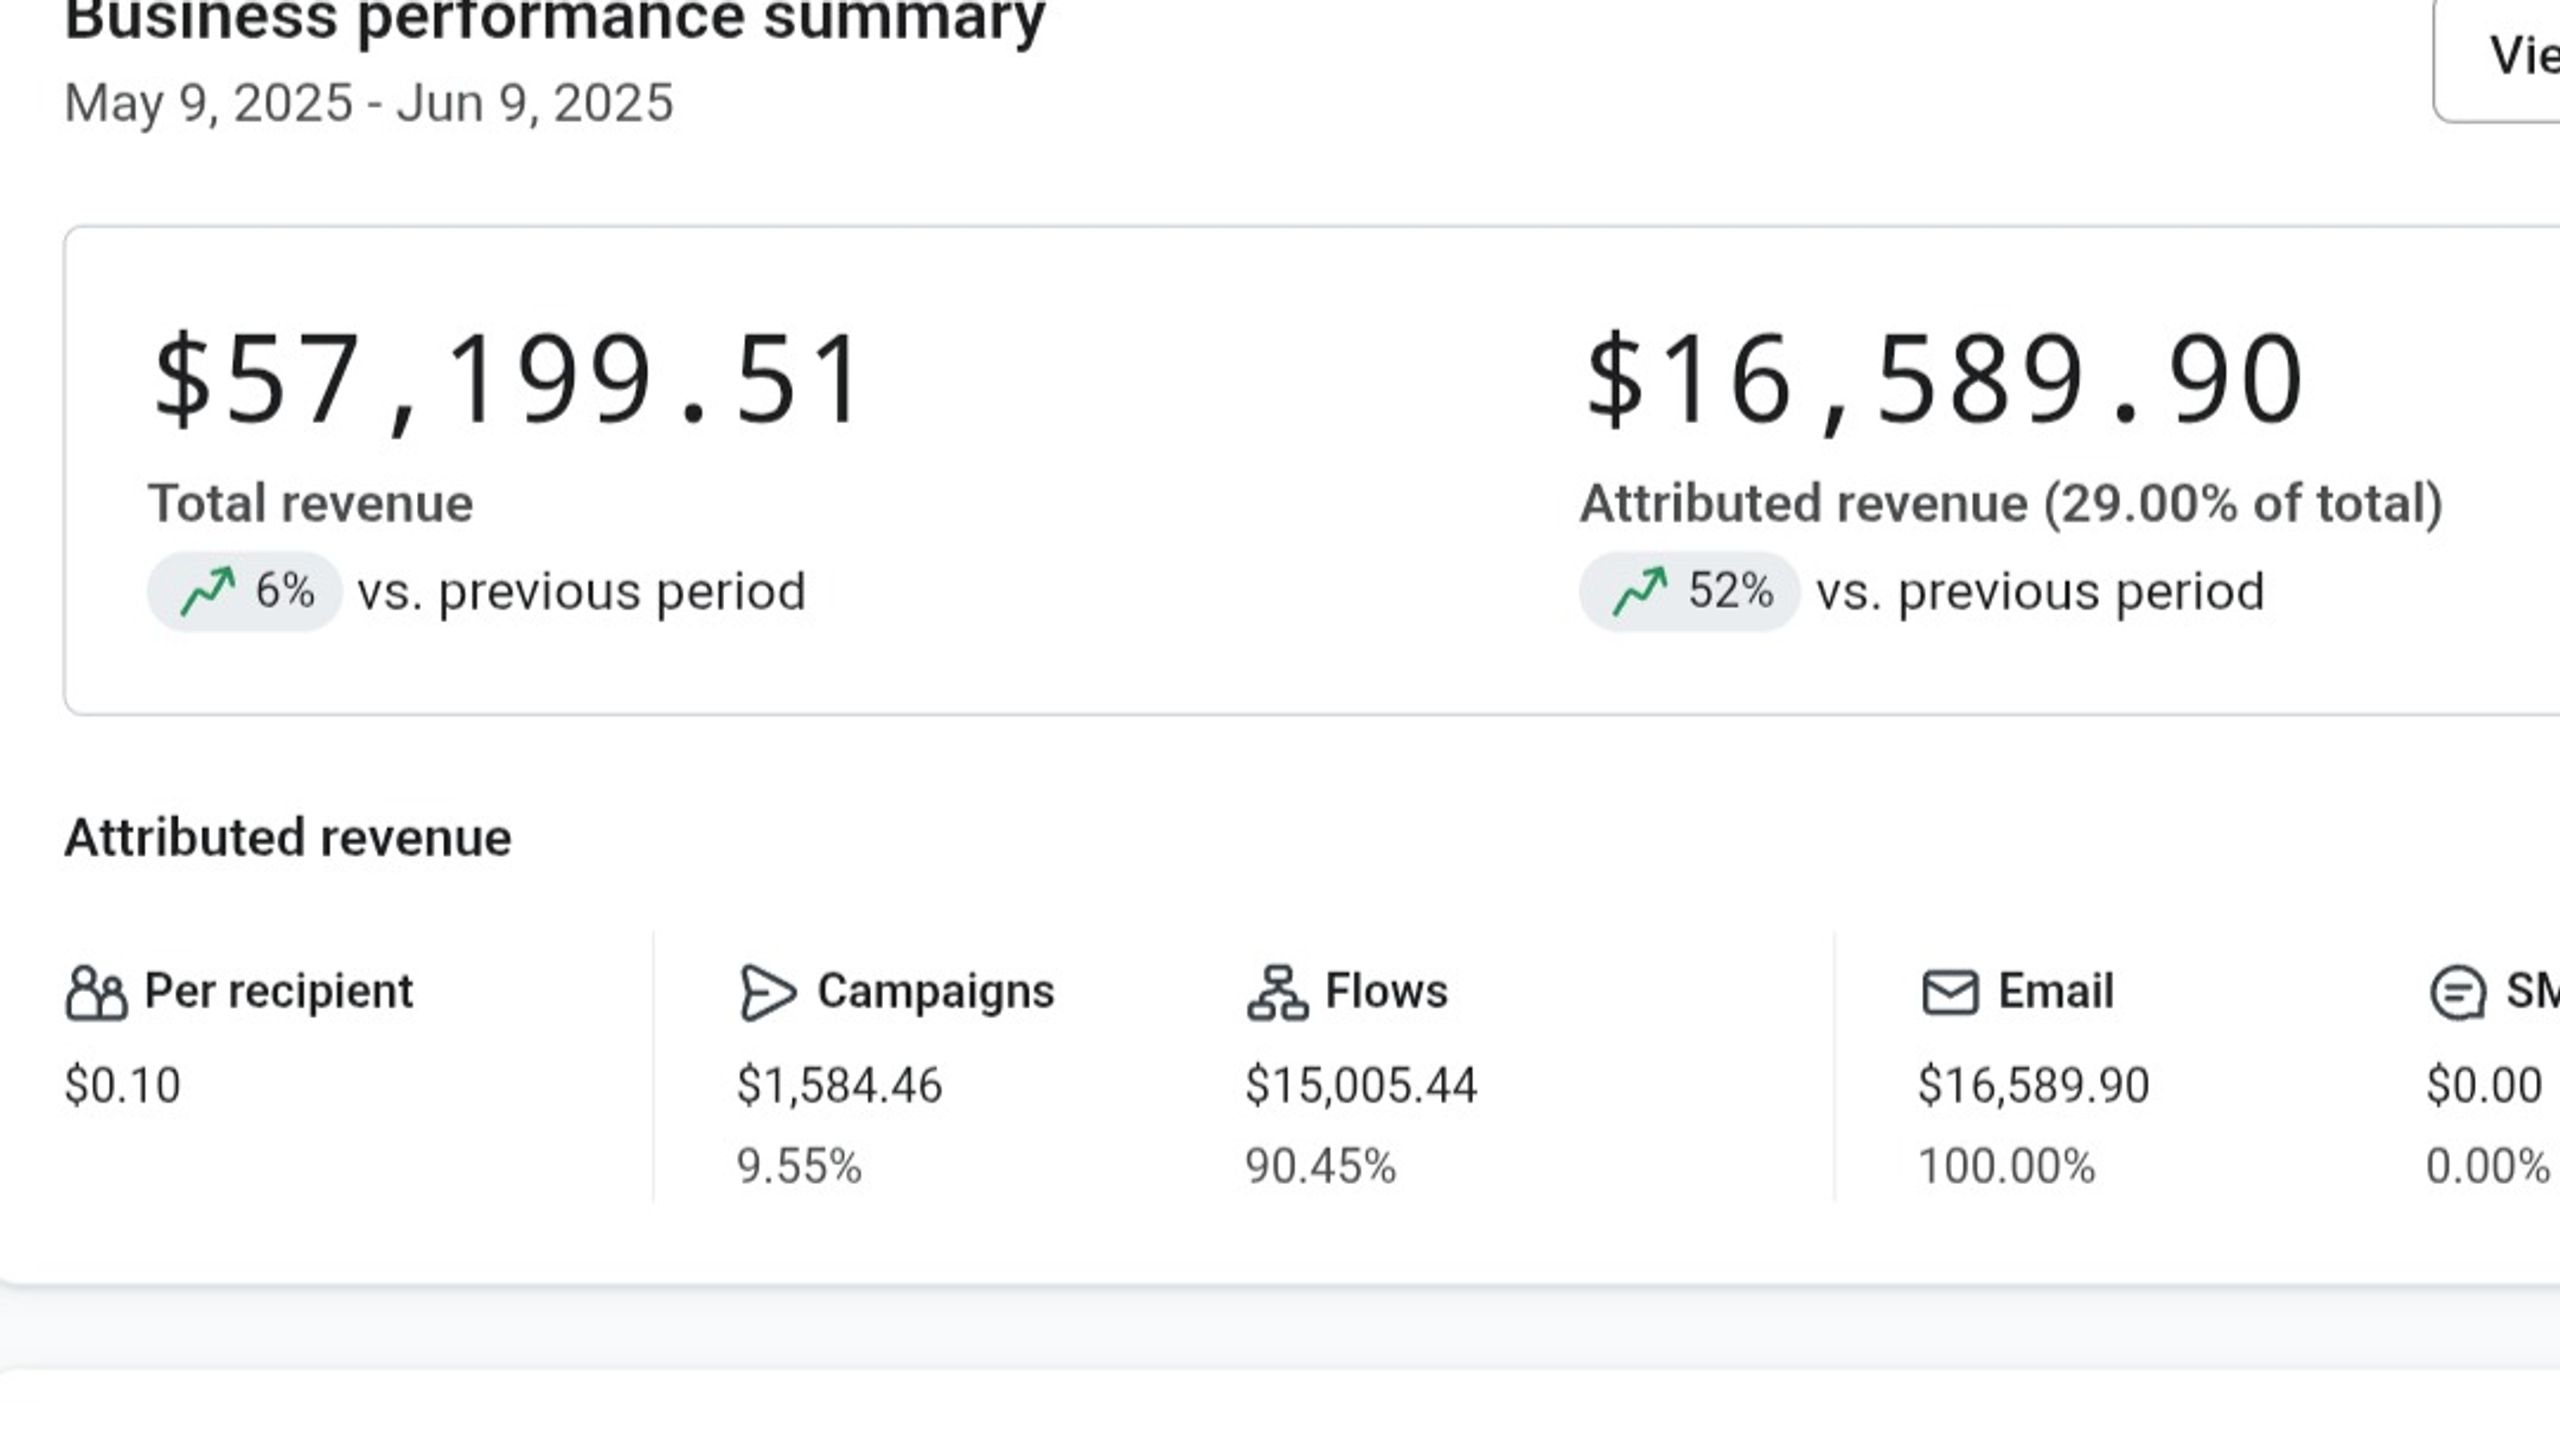Click the green trend arrow beside 6%
This screenshot has width=2560, height=1439.
(x=208, y=591)
